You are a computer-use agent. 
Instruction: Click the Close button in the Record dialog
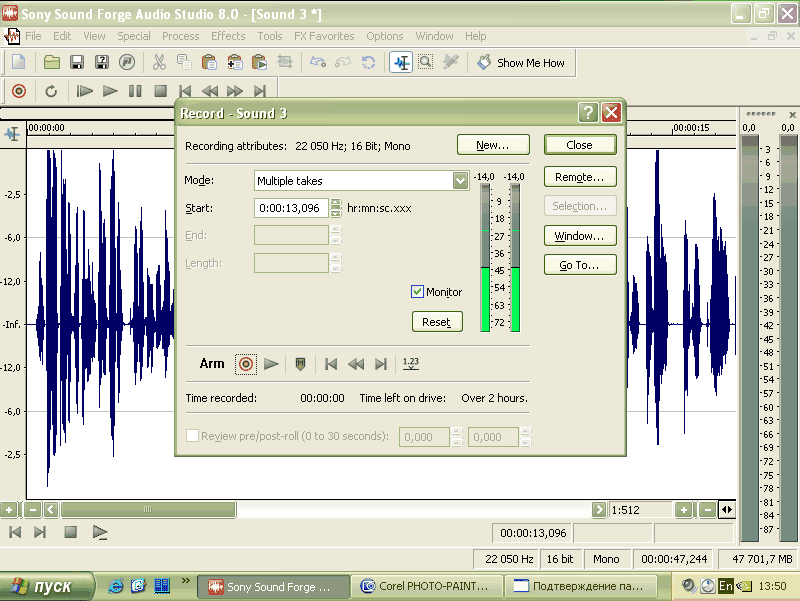tap(580, 145)
